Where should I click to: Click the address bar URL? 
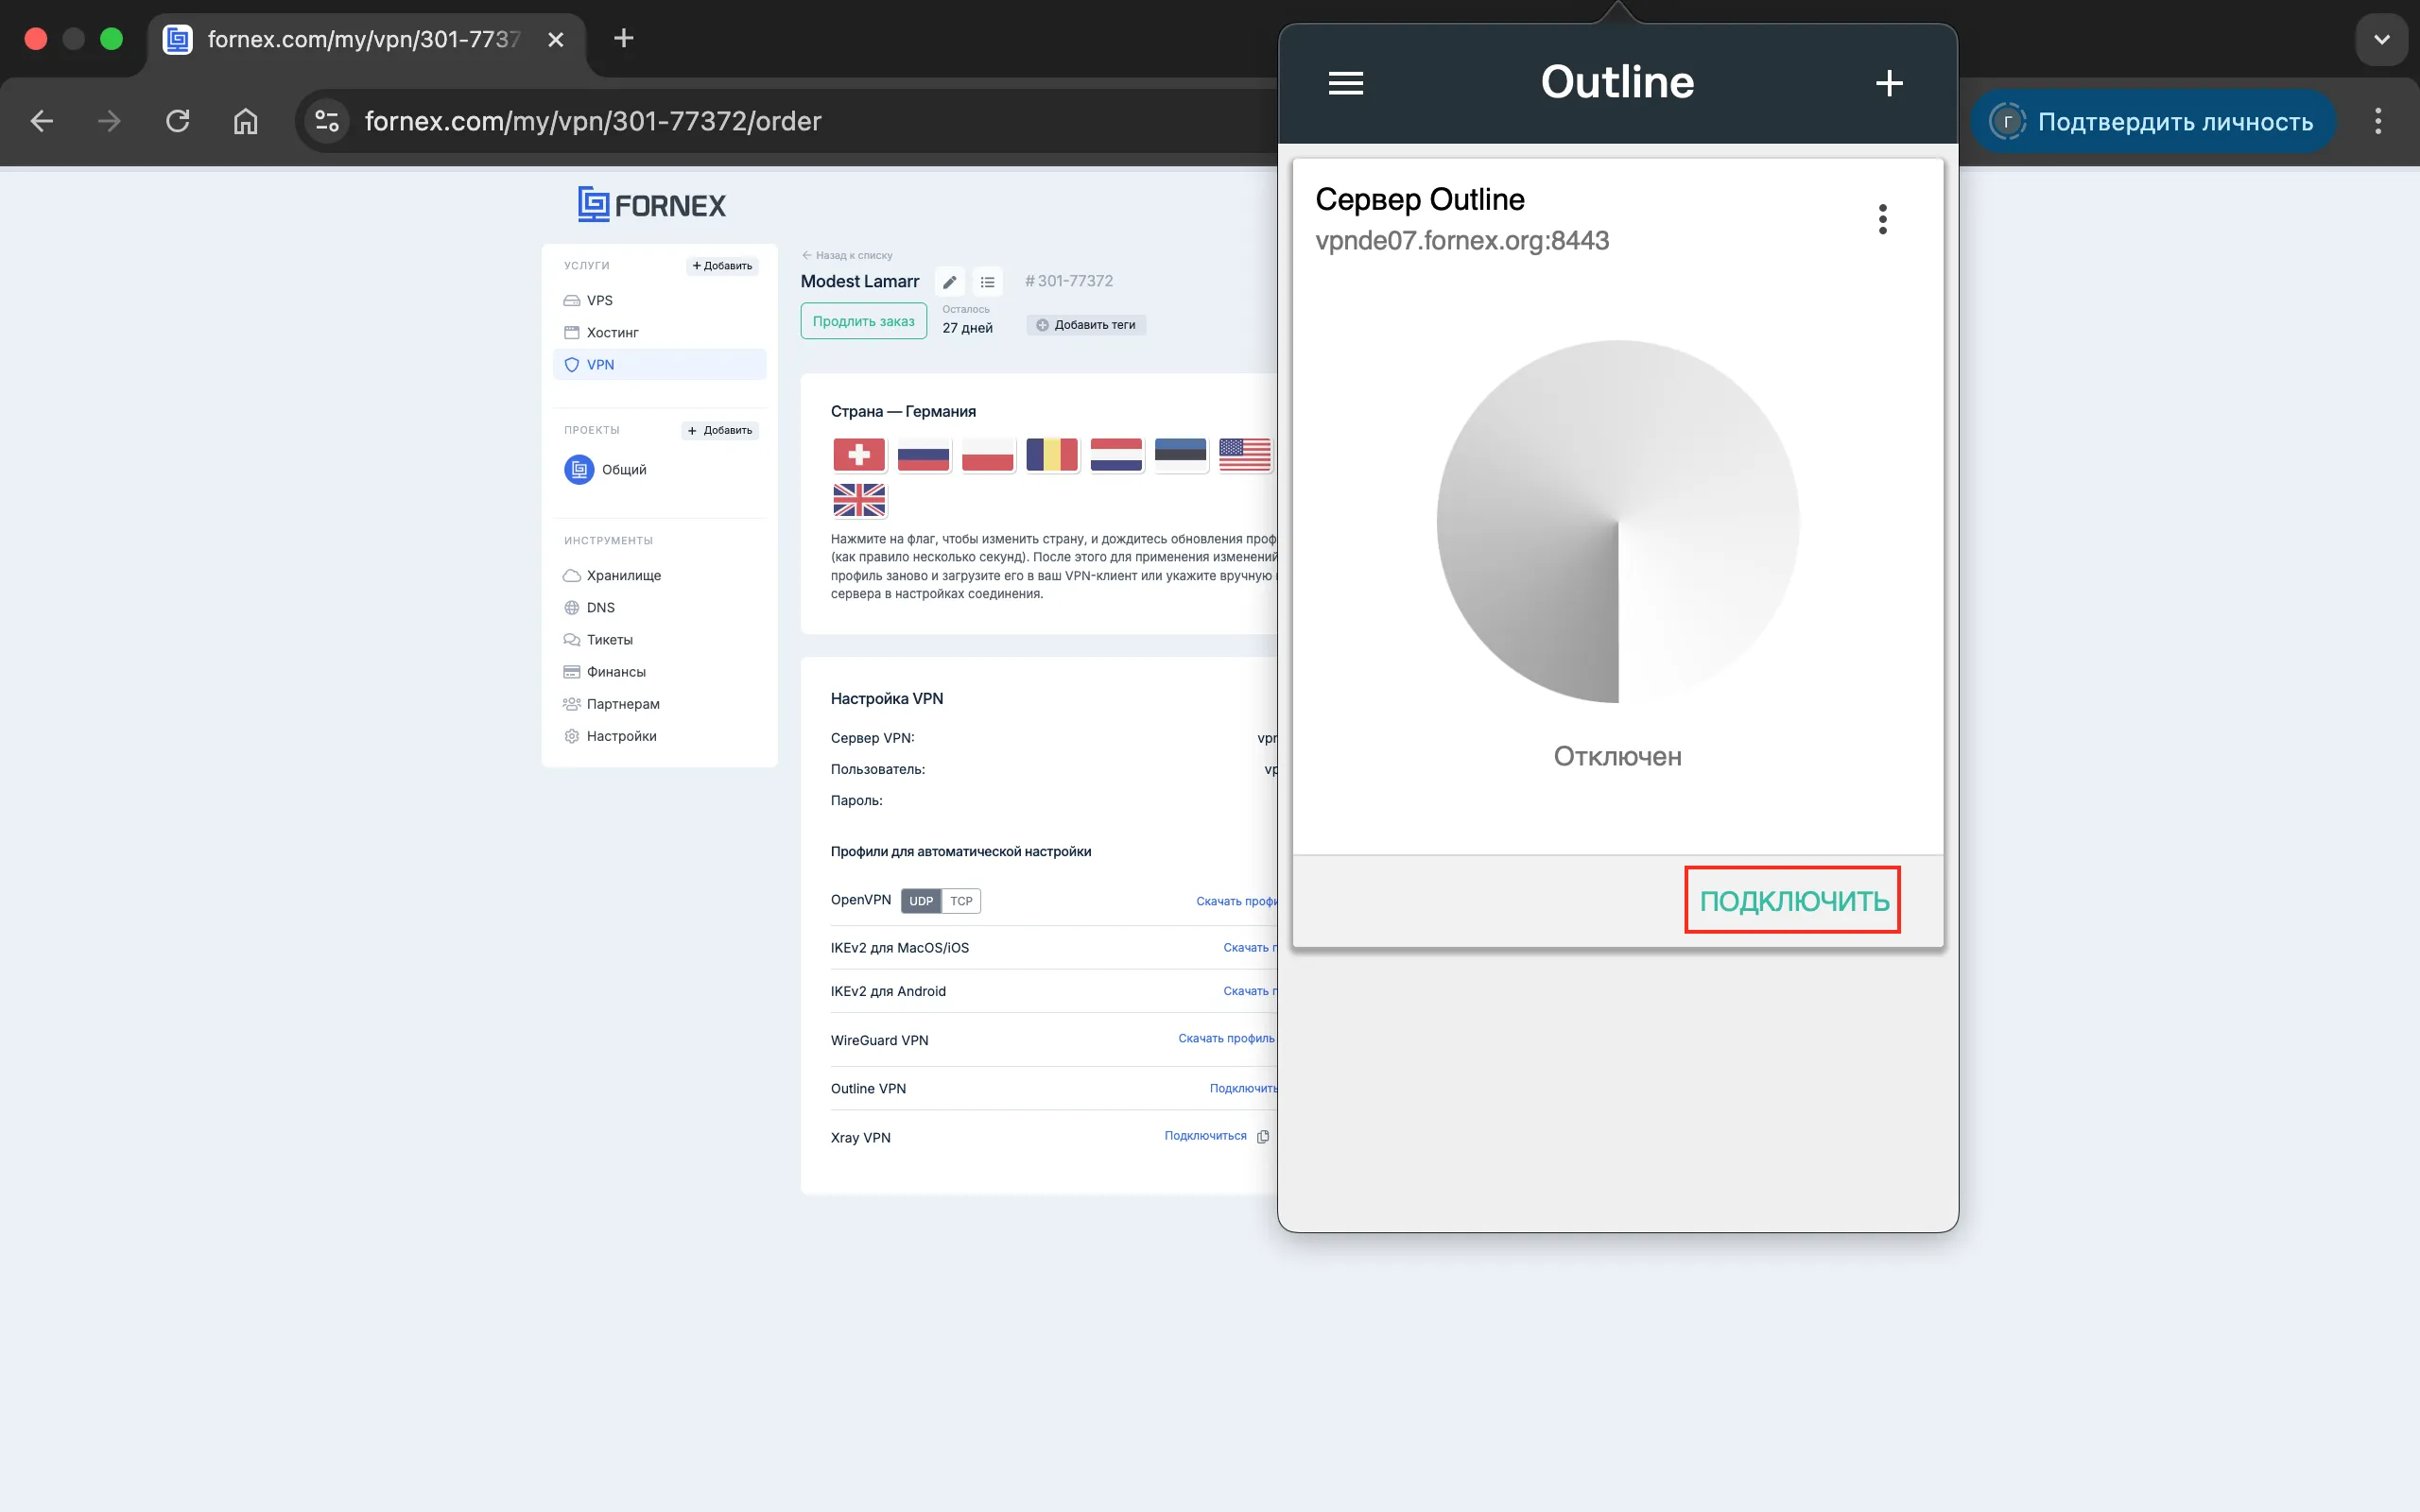point(592,121)
